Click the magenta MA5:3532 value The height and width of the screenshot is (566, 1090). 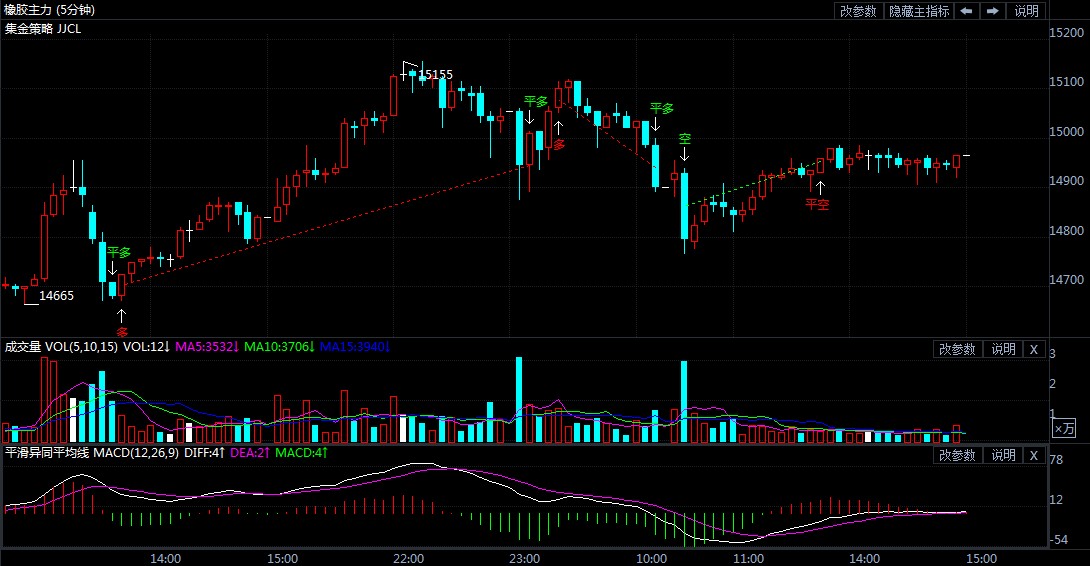pyautogui.click(x=207, y=346)
